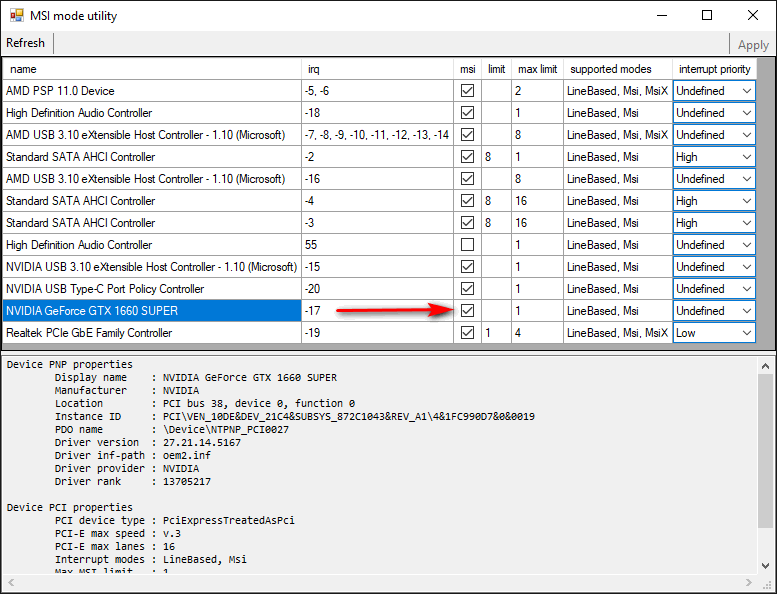Toggle msi checkbox for AMD USB controller irq -16
The height and width of the screenshot is (594, 777).
click(467, 178)
